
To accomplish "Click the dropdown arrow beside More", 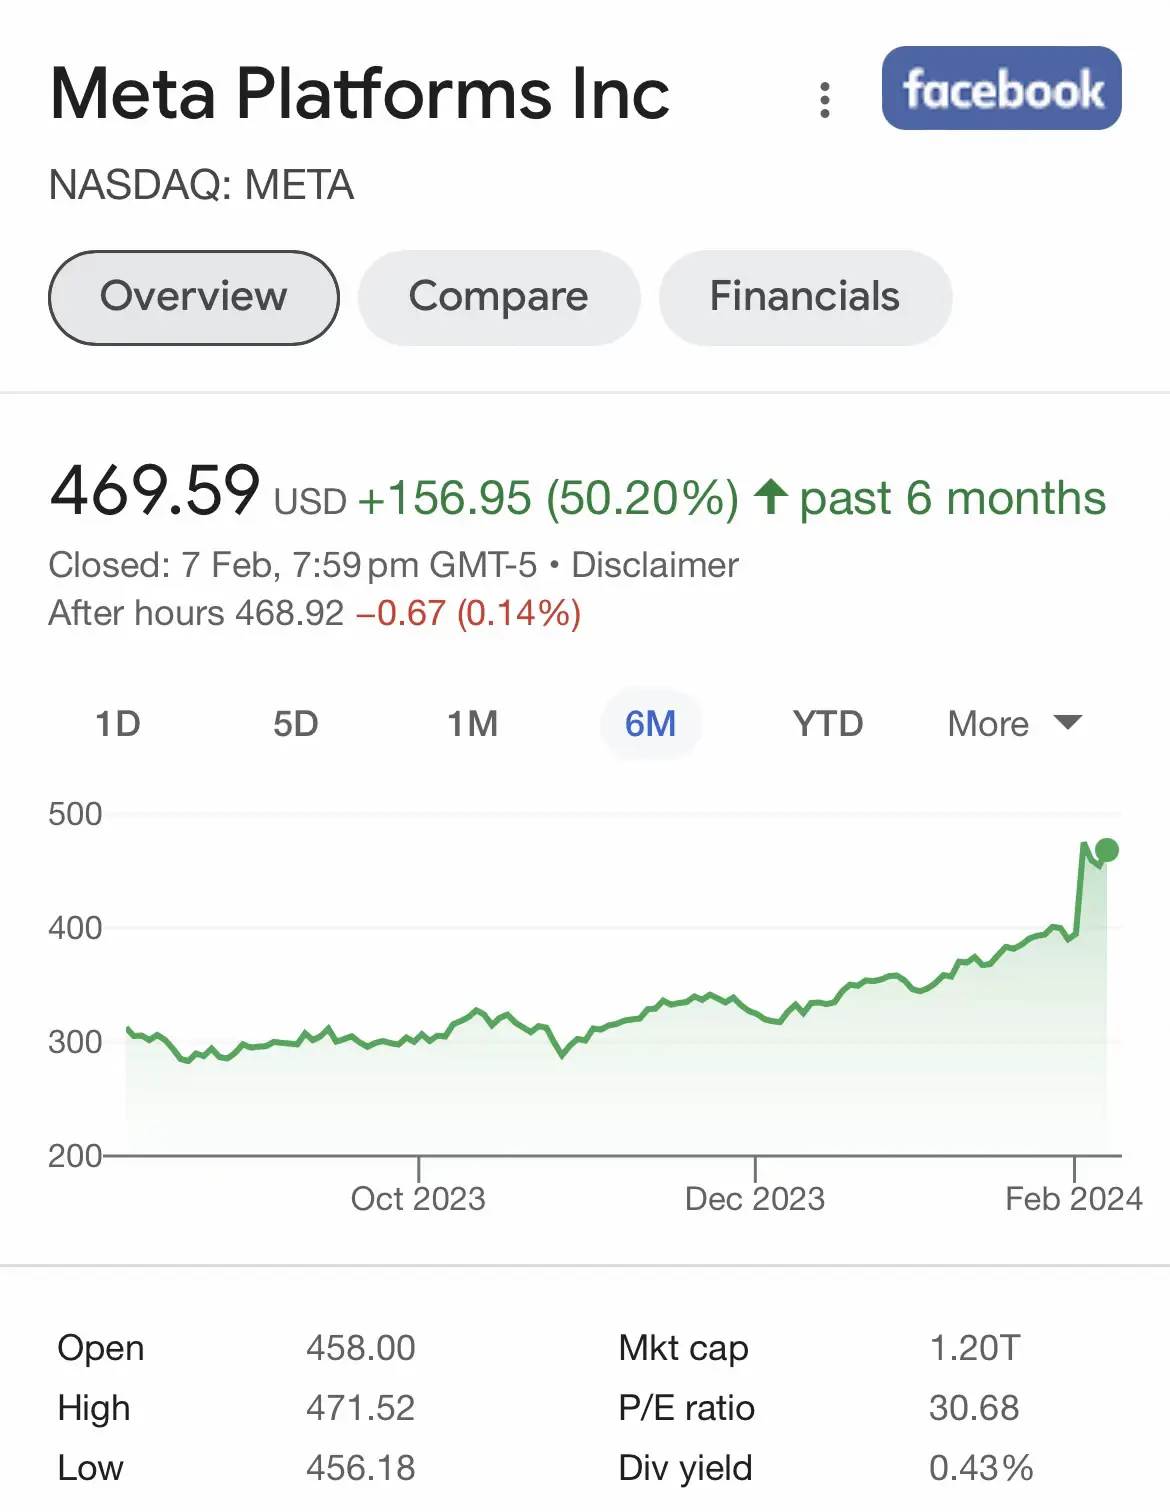I will (1068, 723).
